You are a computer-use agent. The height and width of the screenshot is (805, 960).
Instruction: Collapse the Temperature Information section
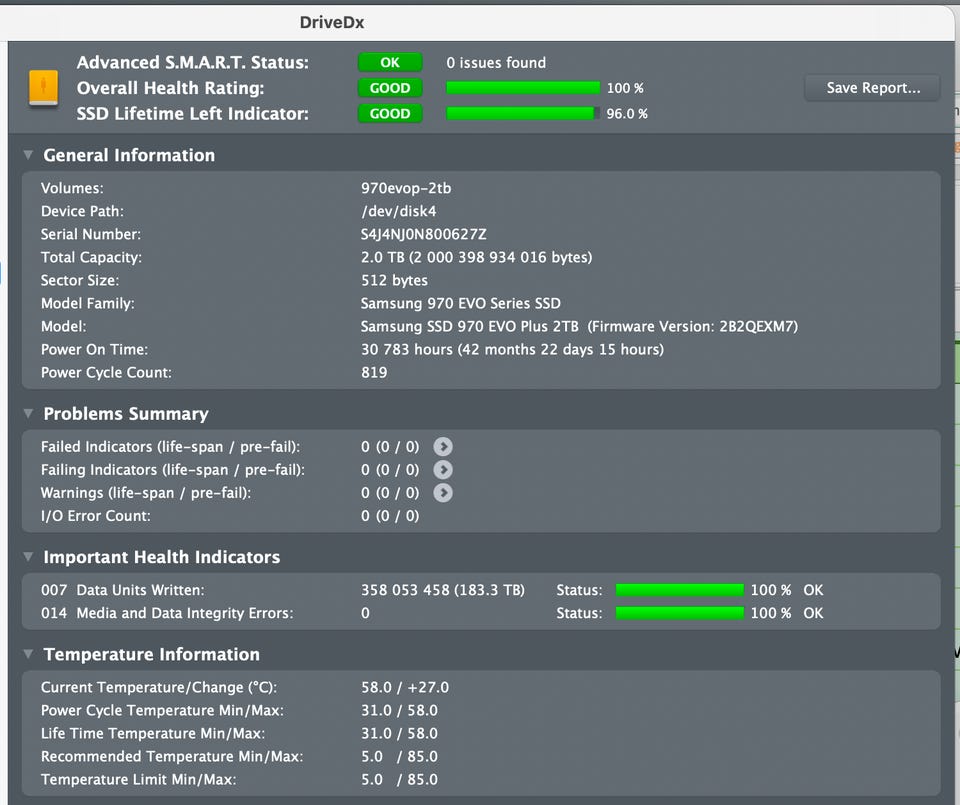[28, 654]
